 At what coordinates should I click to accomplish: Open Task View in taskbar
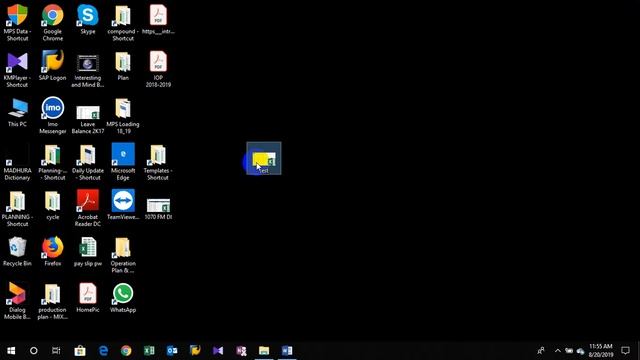pos(56,351)
